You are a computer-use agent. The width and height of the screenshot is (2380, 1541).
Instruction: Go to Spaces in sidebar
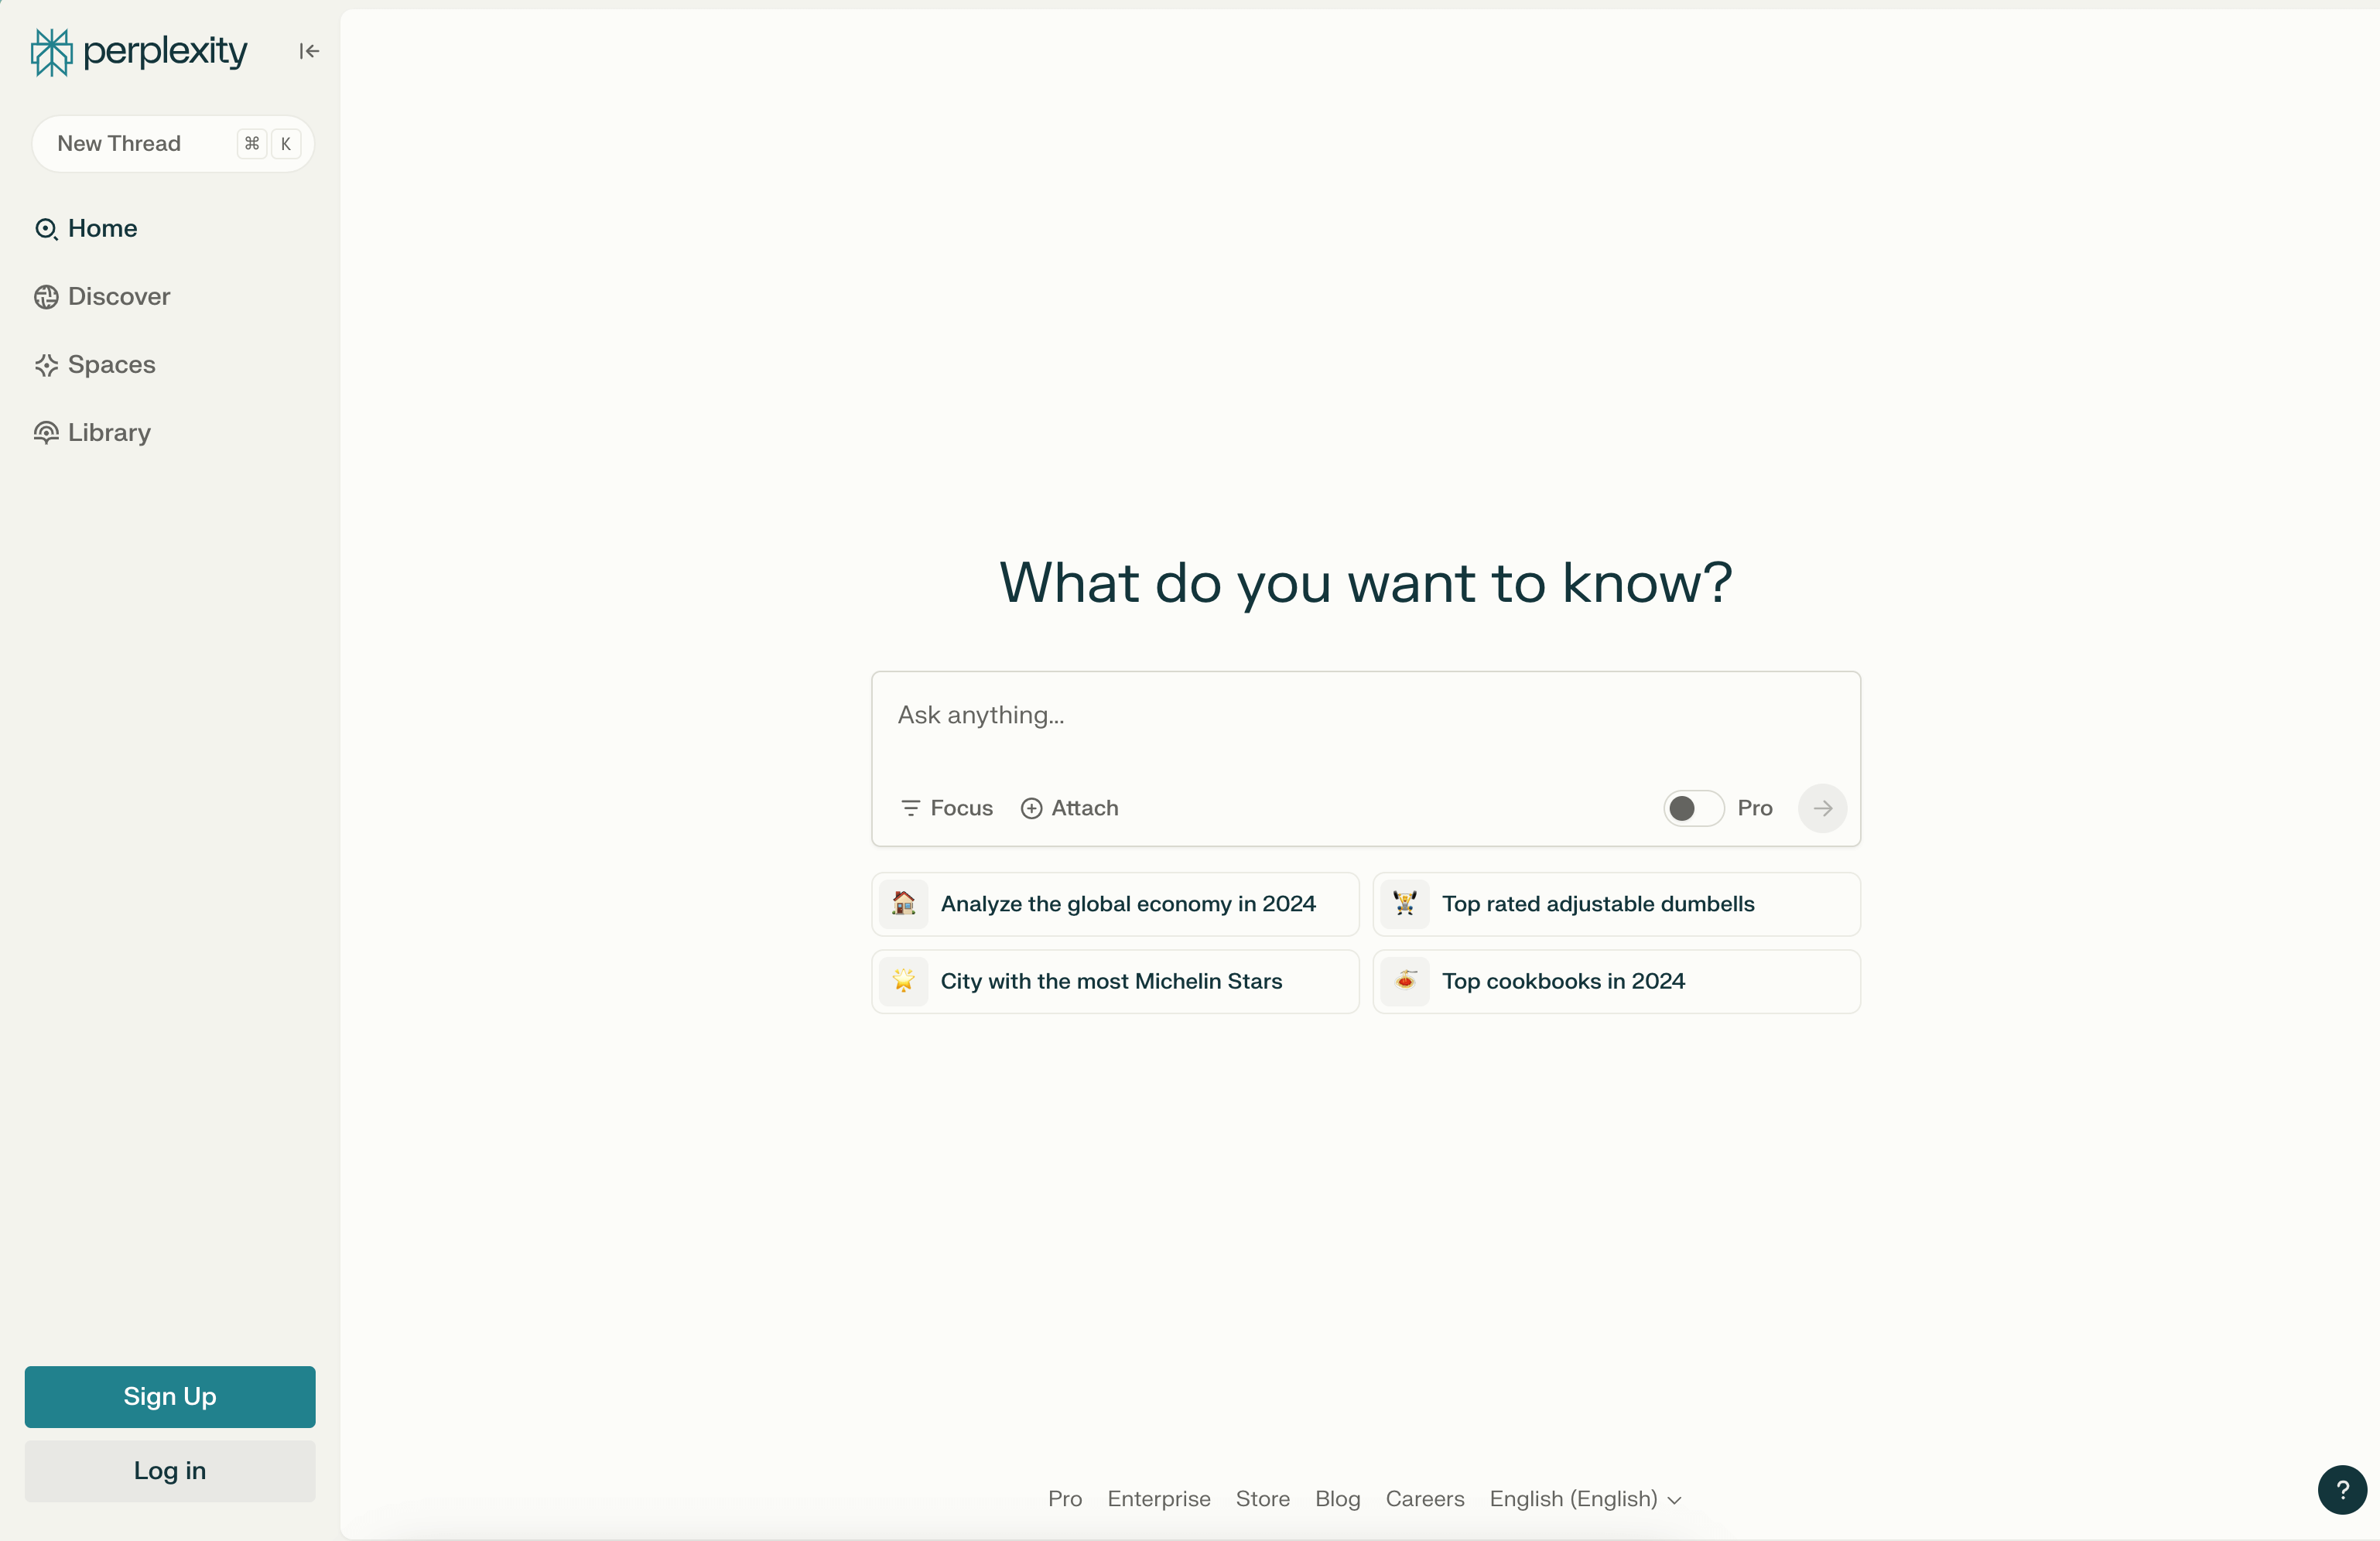111,364
